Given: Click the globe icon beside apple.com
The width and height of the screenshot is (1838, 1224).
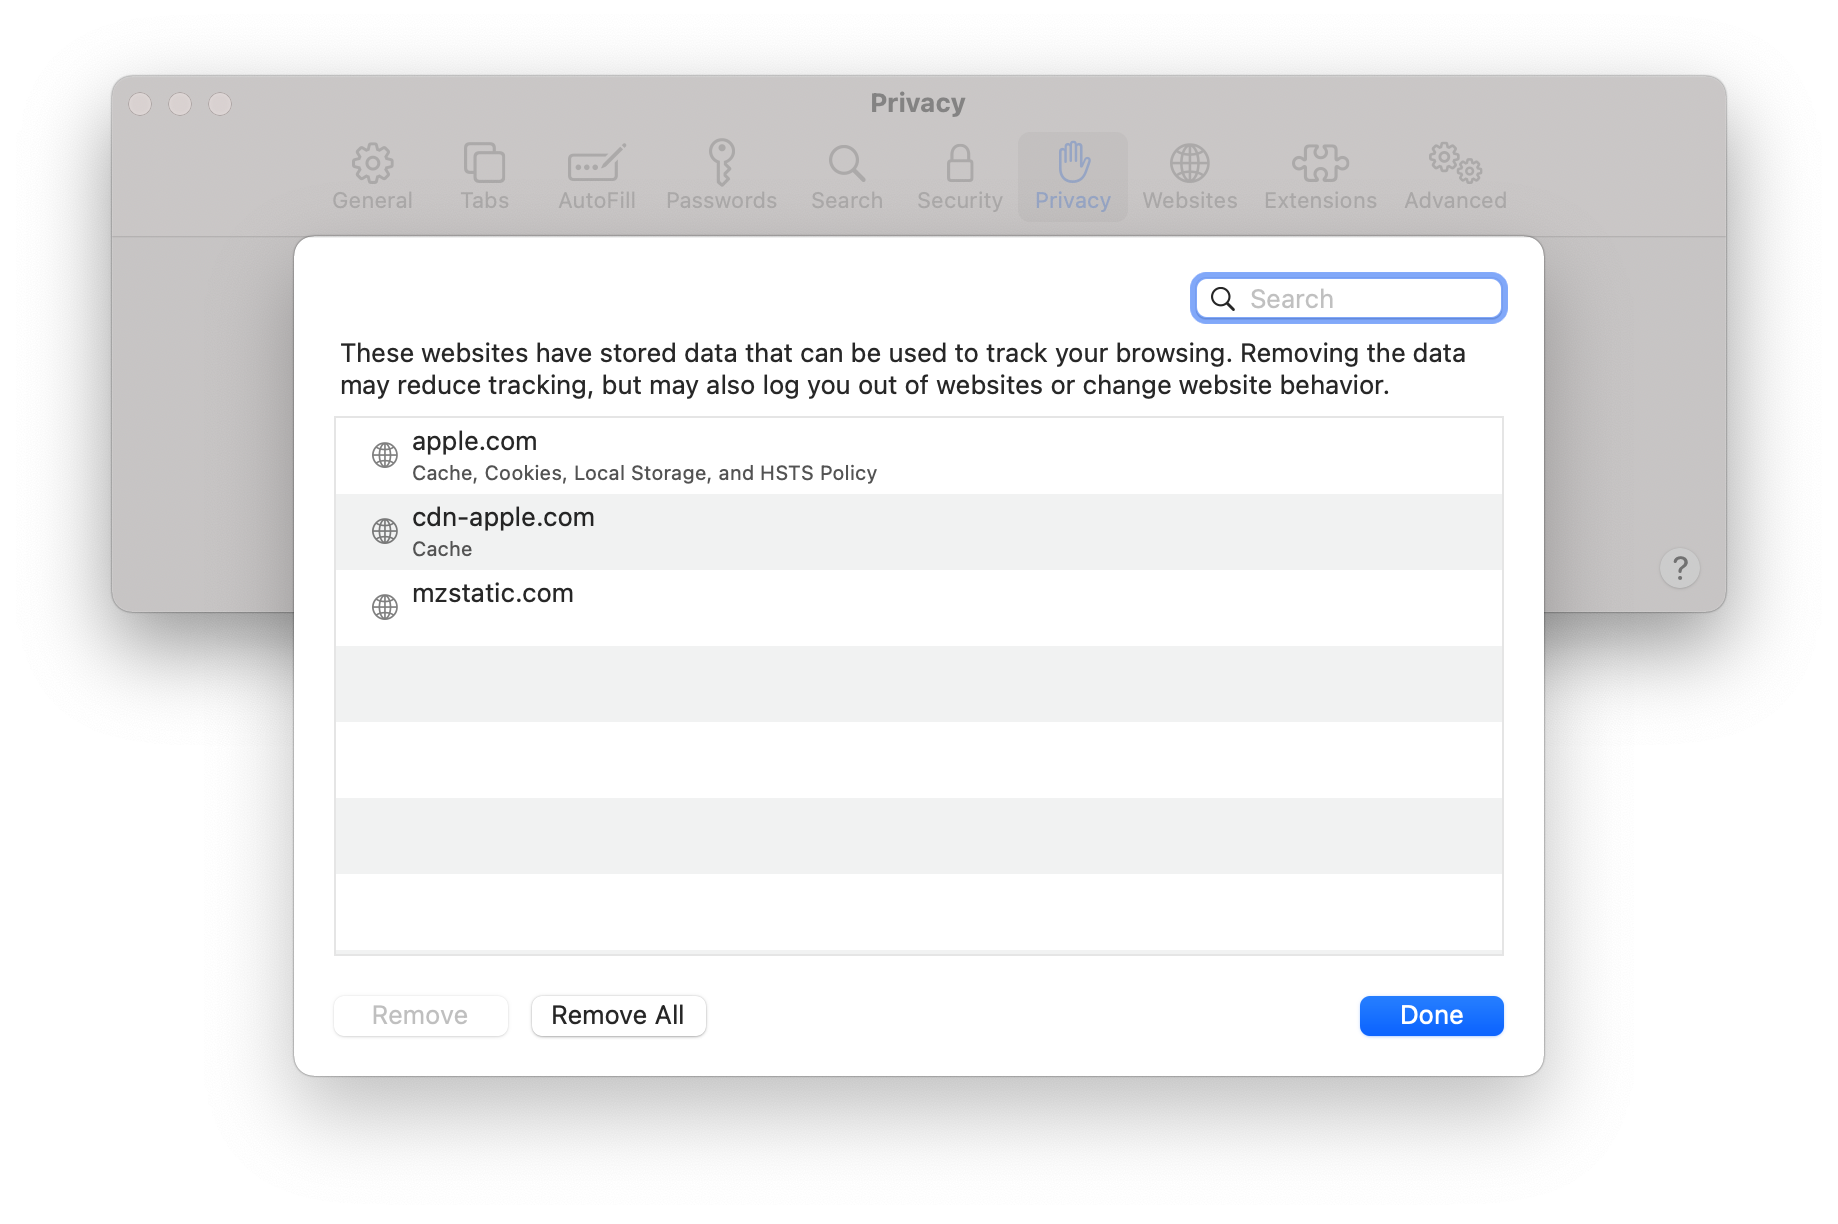Looking at the screenshot, I should coord(385,455).
